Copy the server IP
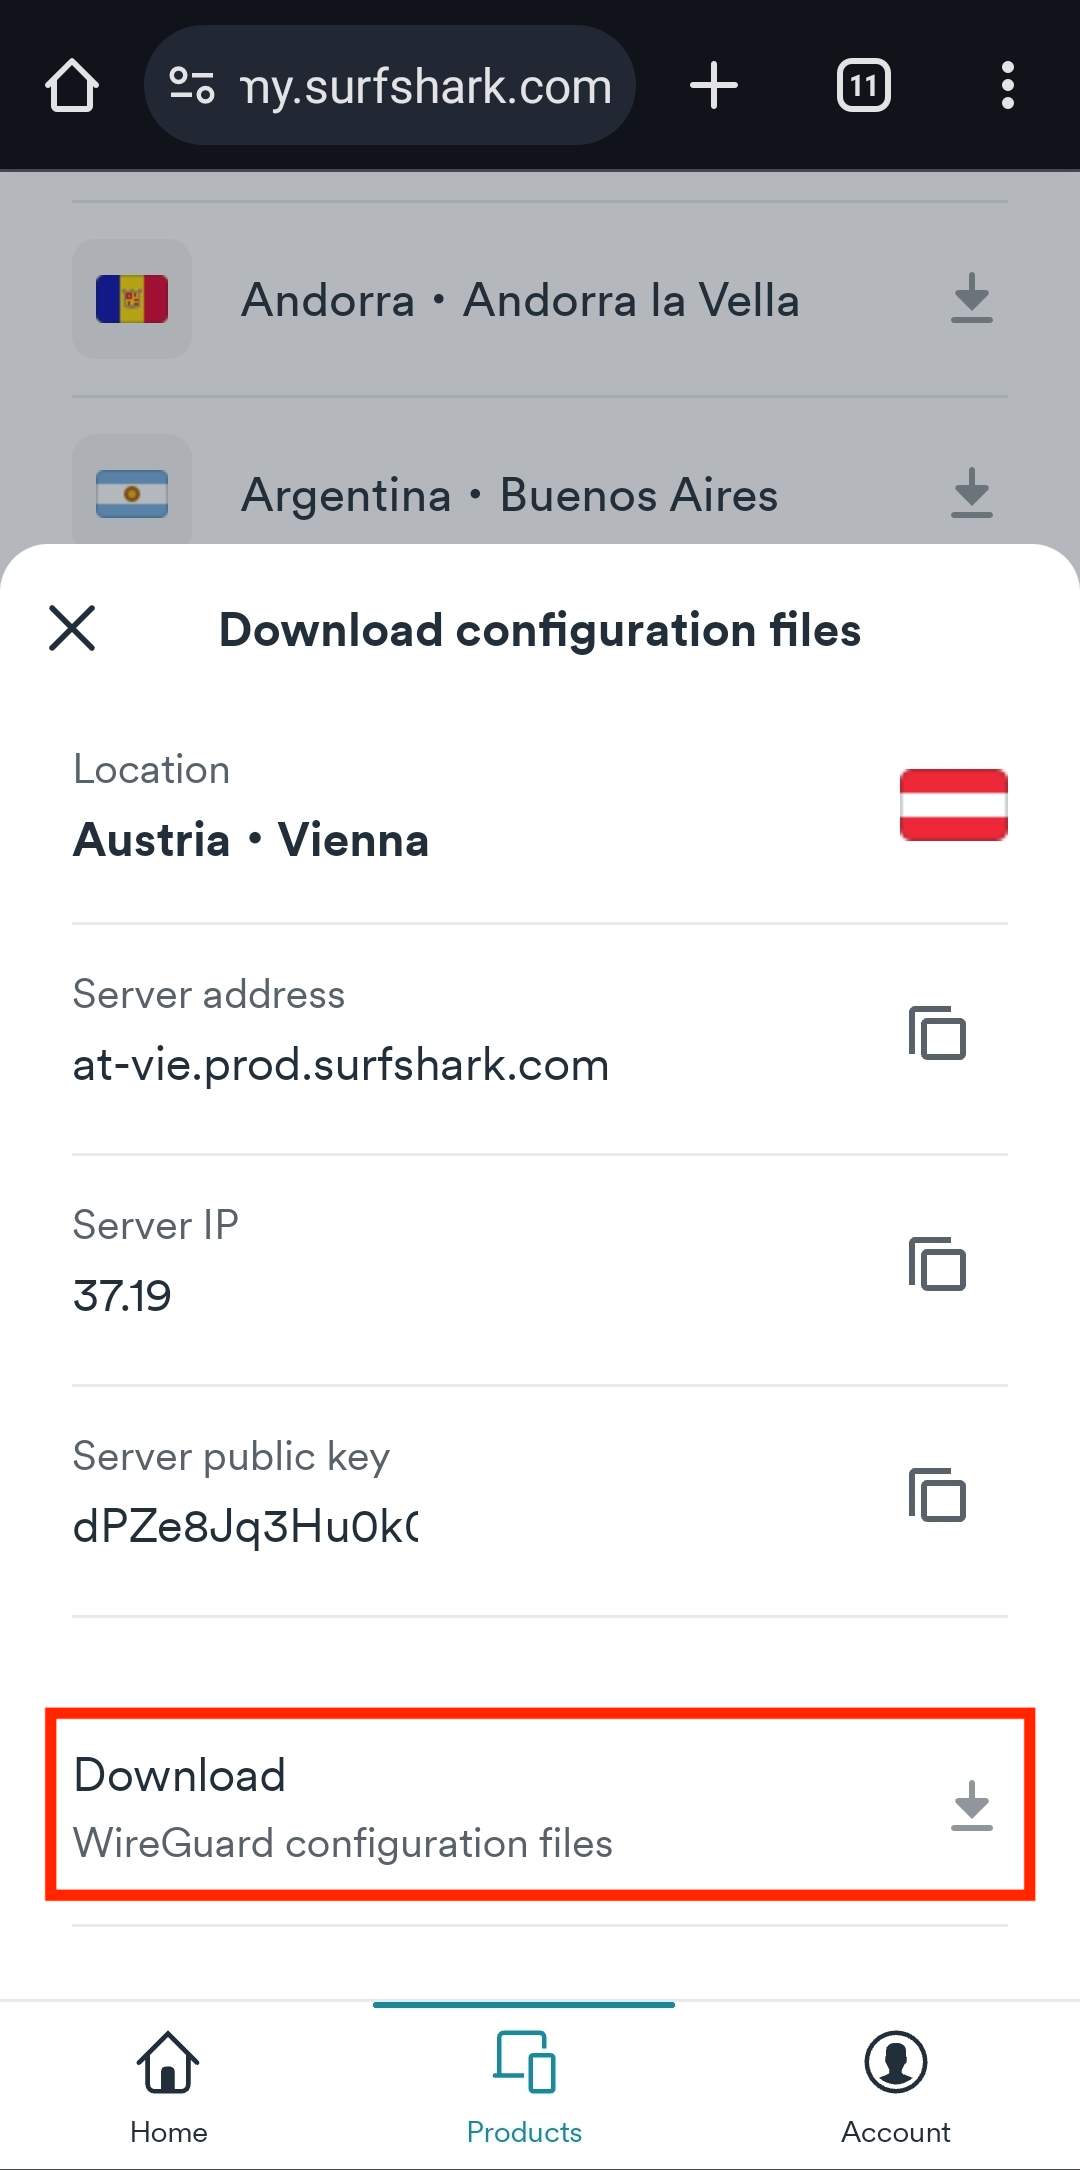The width and height of the screenshot is (1080, 2170). click(x=937, y=1264)
